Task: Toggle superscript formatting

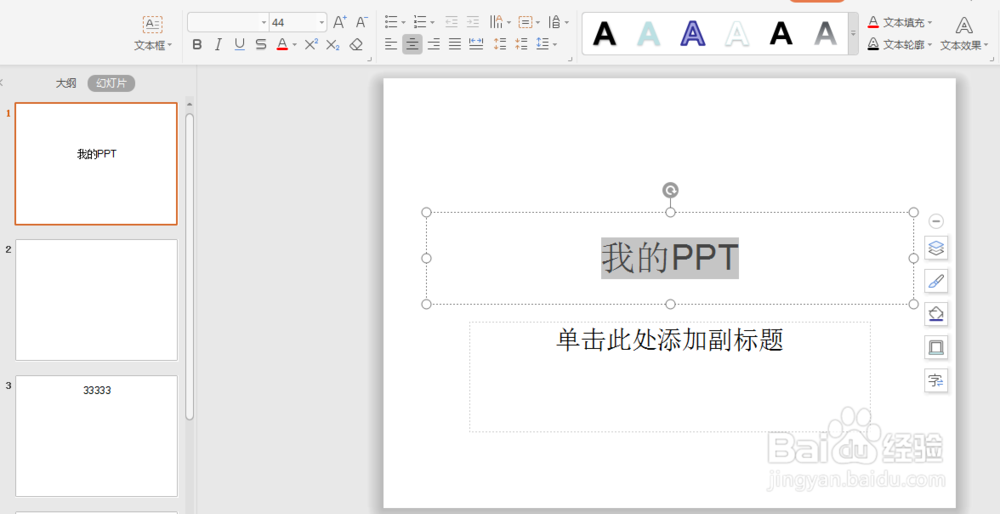Action: [x=311, y=45]
